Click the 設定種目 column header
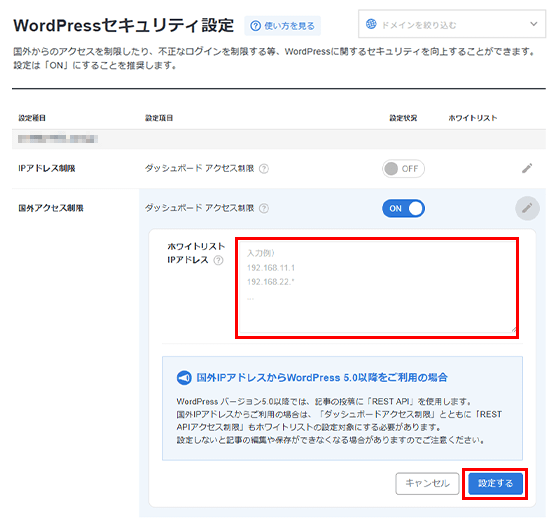 coord(32,118)
